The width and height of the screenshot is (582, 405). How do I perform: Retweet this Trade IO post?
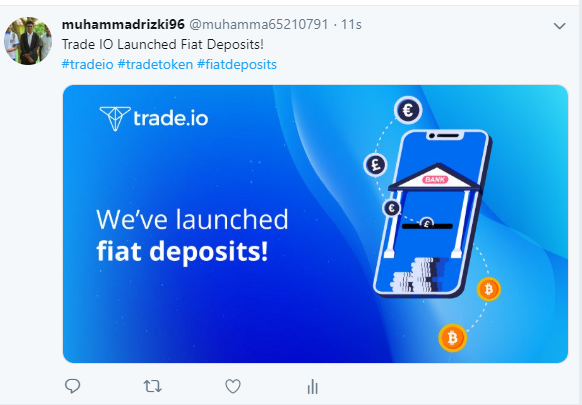[153, 386]
